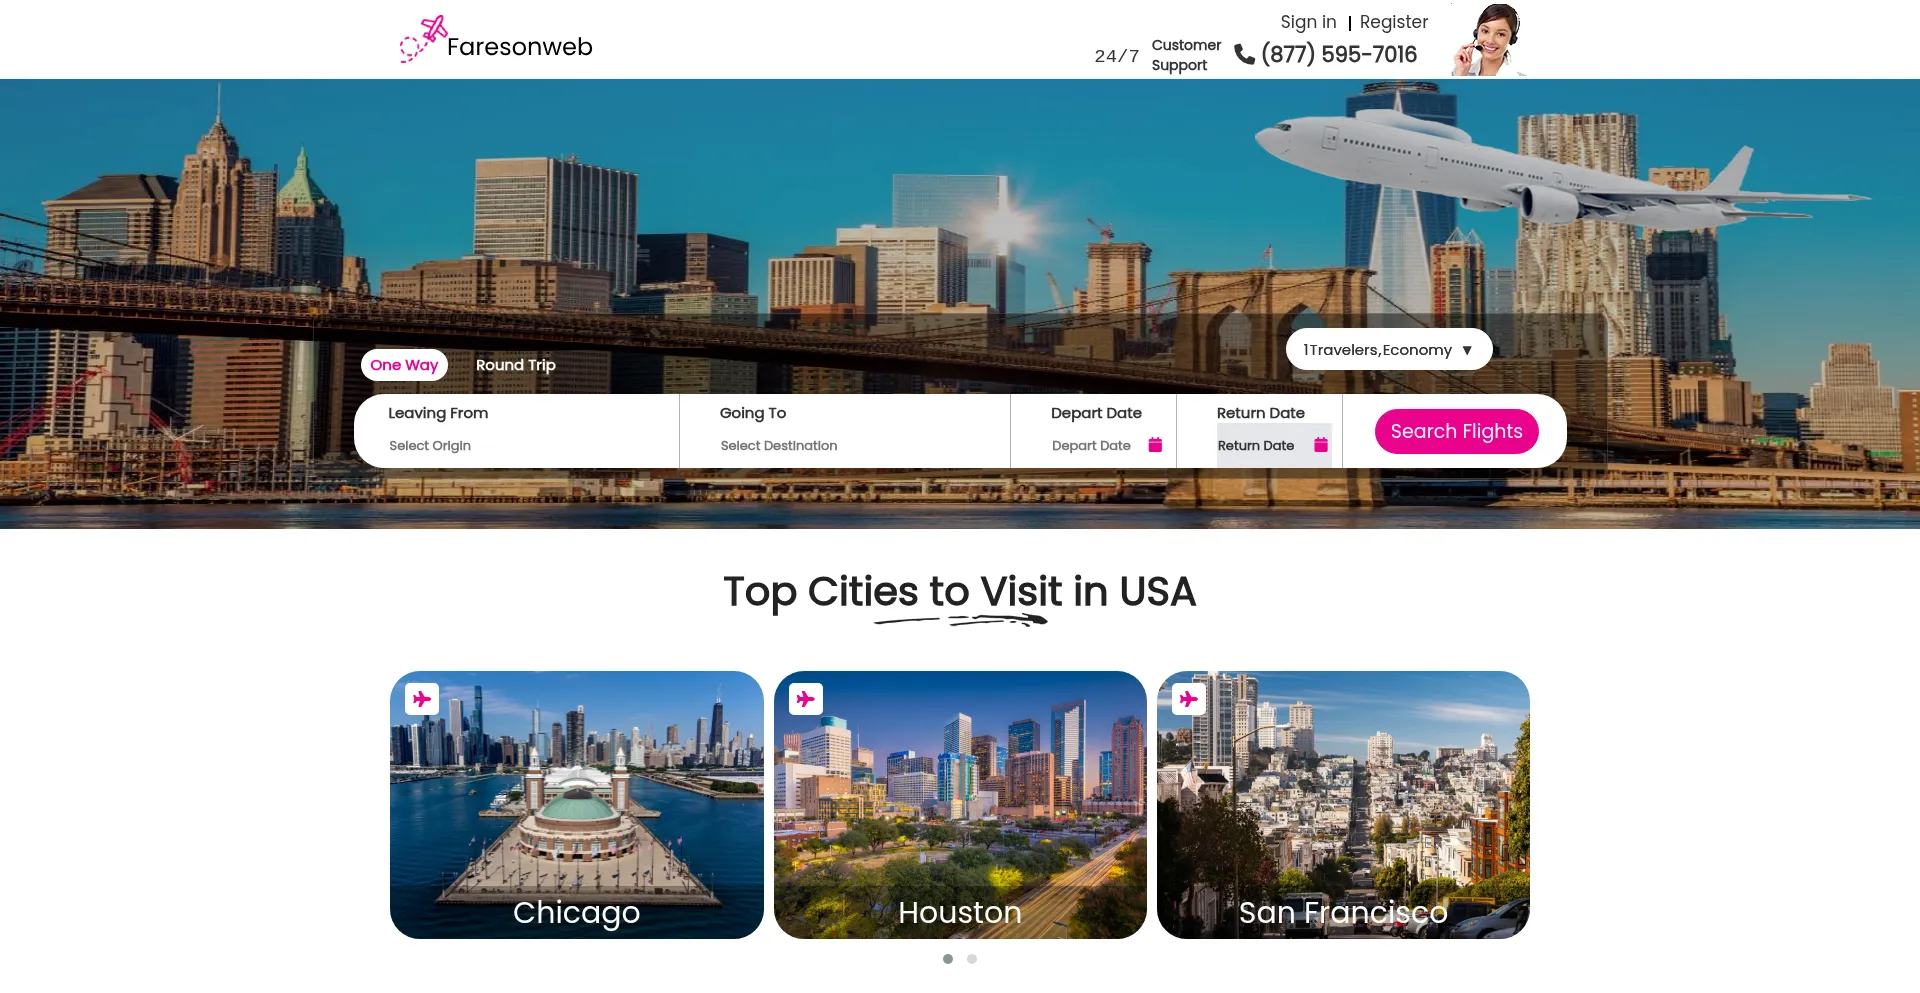Viewport: 1920px width, 993px height.
Task: Click the Search Flights button
Action: coord(1456,431)
